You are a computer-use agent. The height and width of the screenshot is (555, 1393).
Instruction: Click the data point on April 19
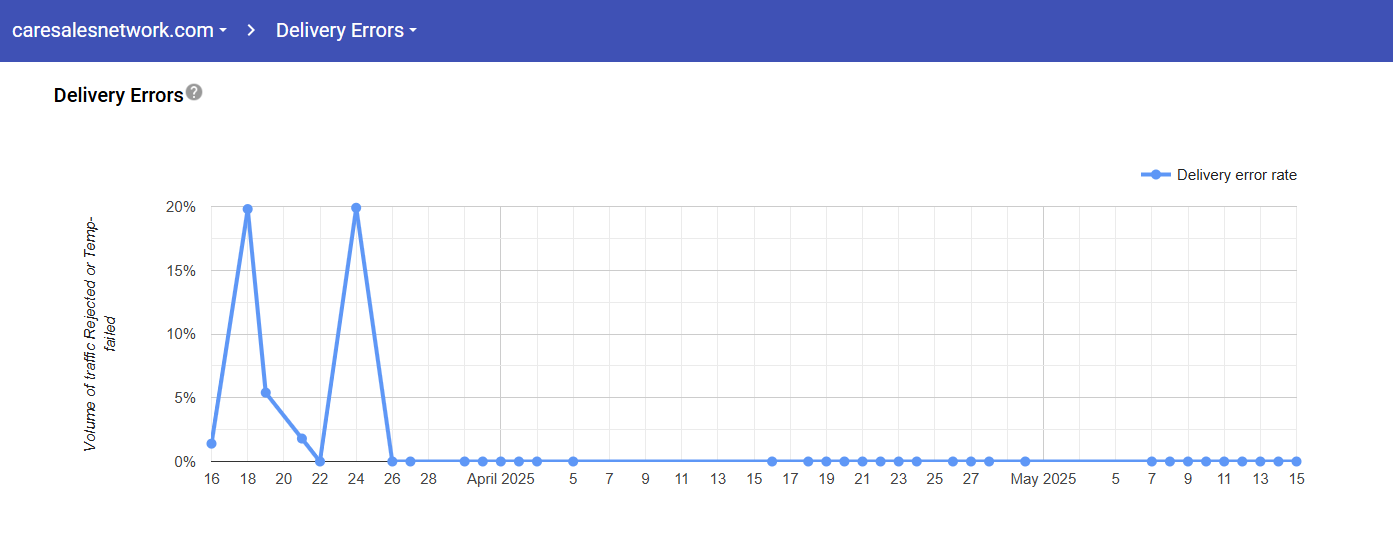click(826, 461)
